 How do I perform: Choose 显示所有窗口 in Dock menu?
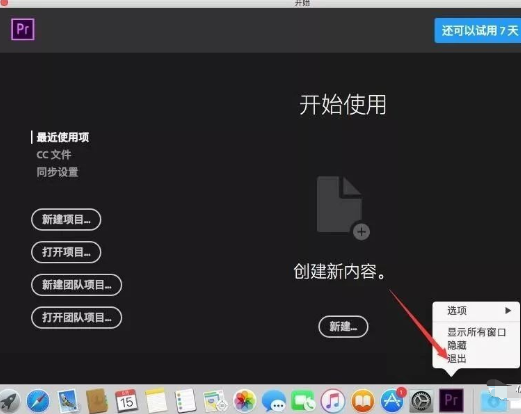click(476, 332)
